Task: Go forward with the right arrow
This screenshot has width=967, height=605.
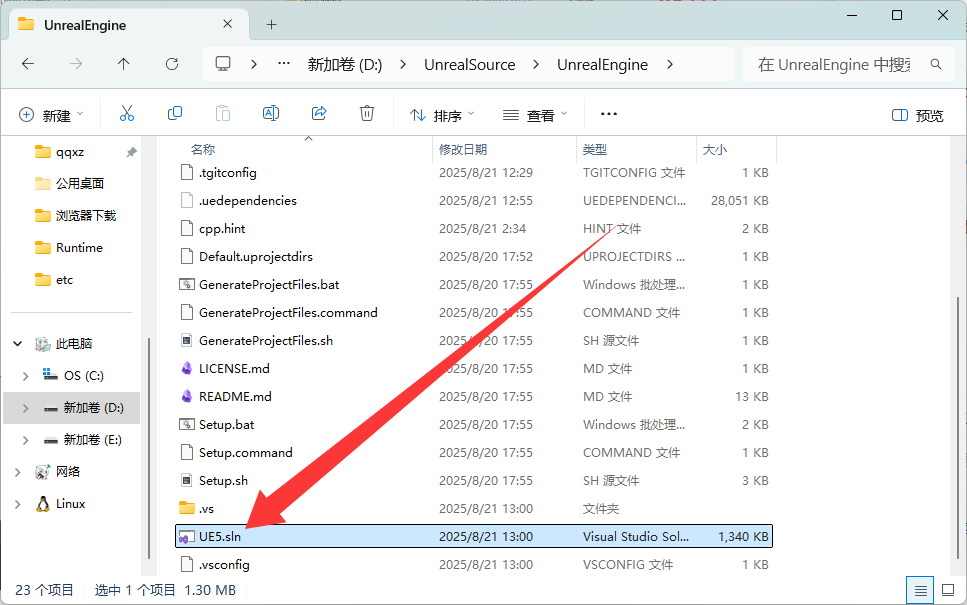Action: point(76,64)
